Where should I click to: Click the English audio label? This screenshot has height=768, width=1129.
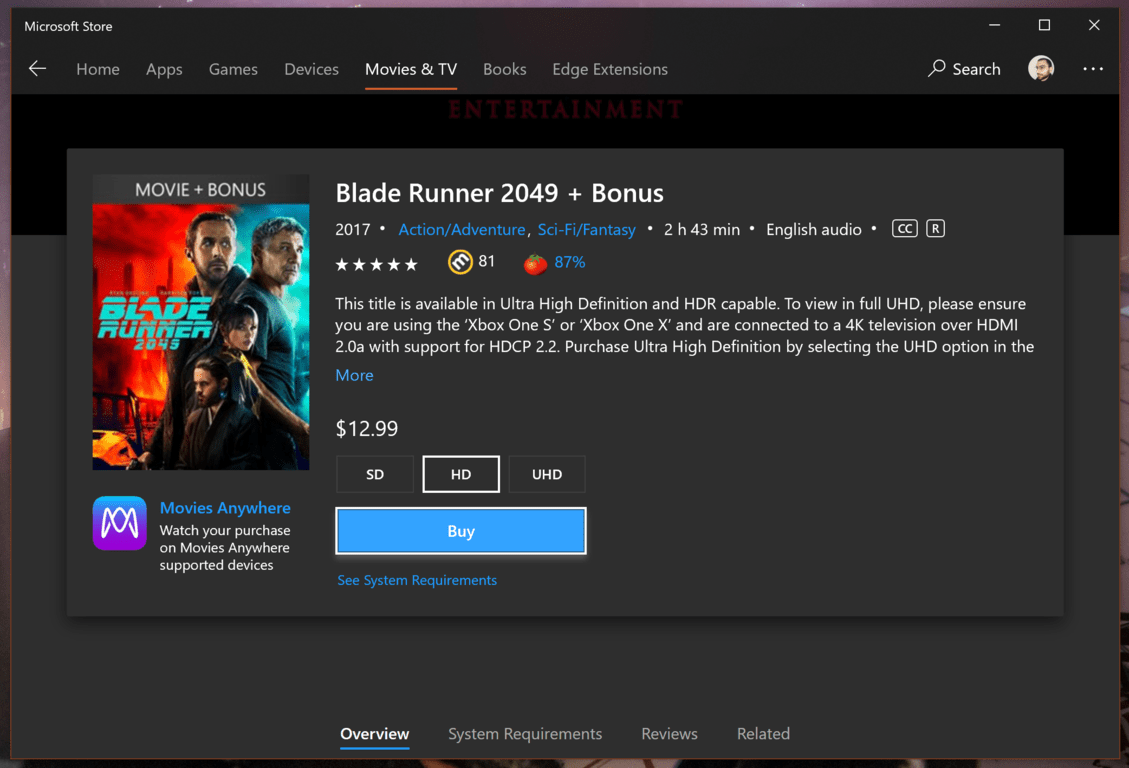(814, 230)
